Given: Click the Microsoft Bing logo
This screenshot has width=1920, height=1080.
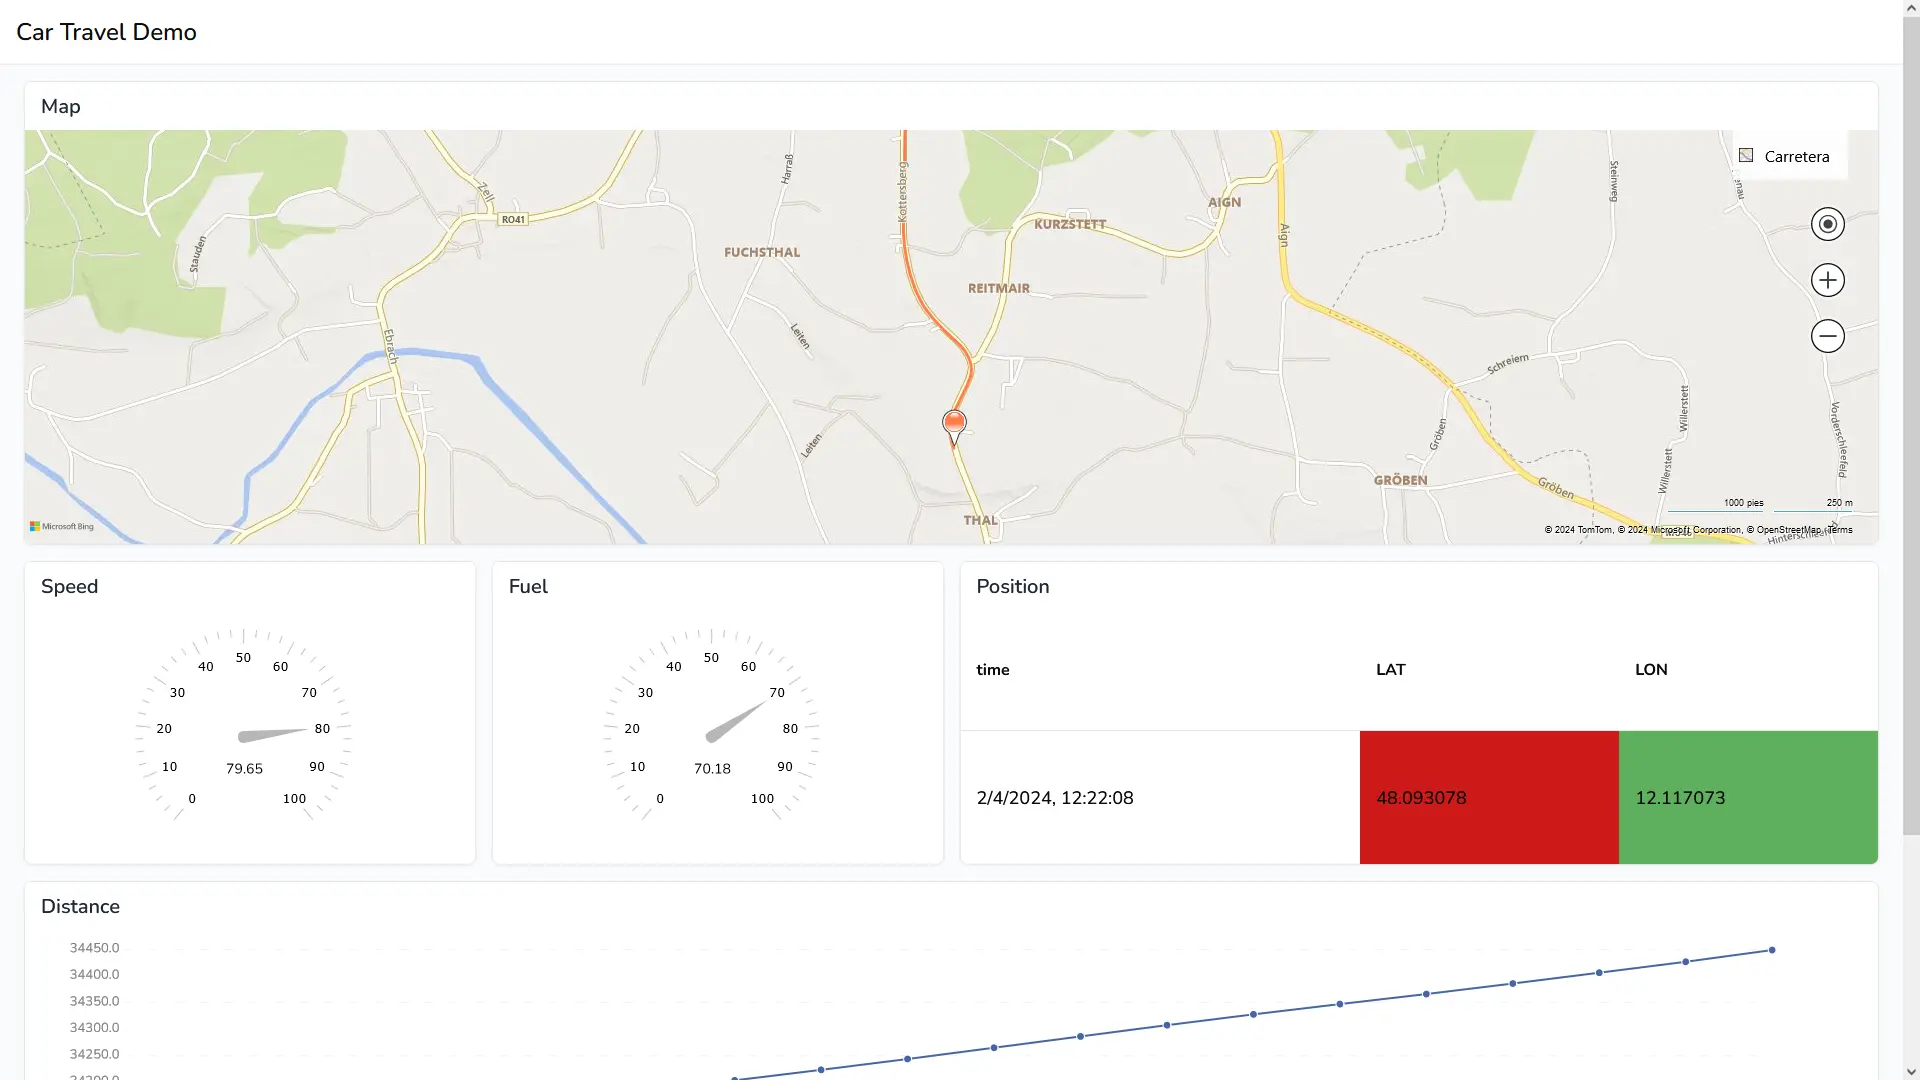Looking at the screenshot, I should point(62,525).
